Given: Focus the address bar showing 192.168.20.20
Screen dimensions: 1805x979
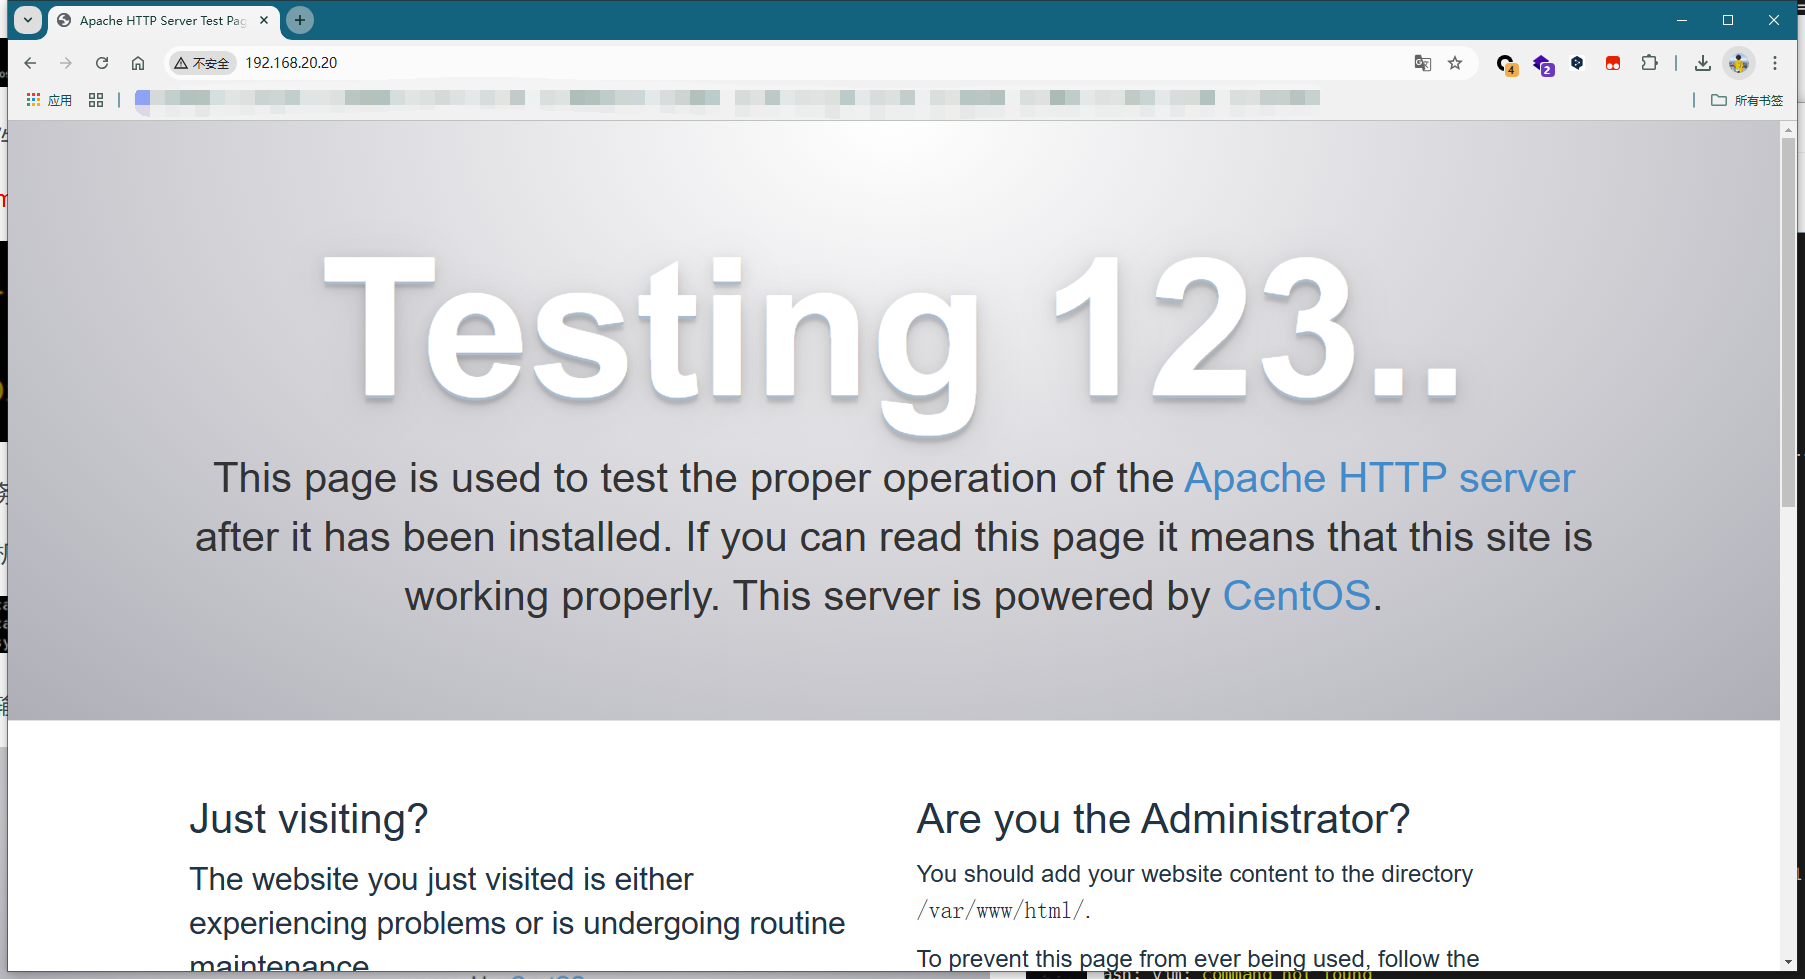Looking at the screenshot, I should click(820, 63).
